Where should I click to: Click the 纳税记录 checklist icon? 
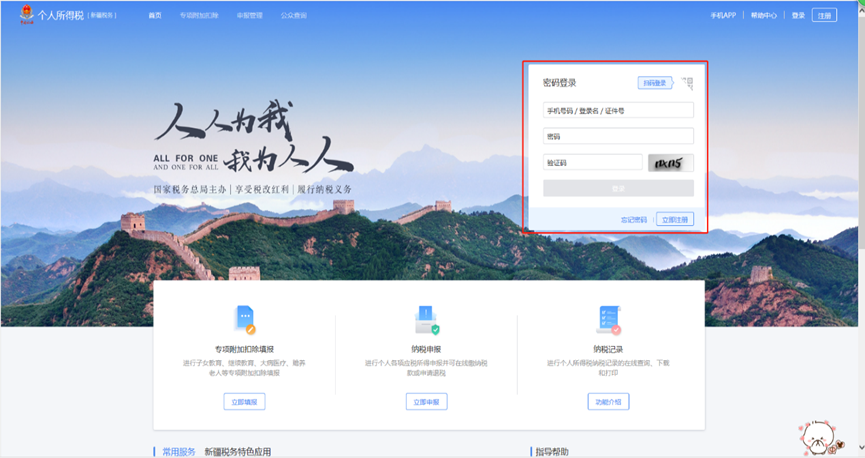[608, 319]
